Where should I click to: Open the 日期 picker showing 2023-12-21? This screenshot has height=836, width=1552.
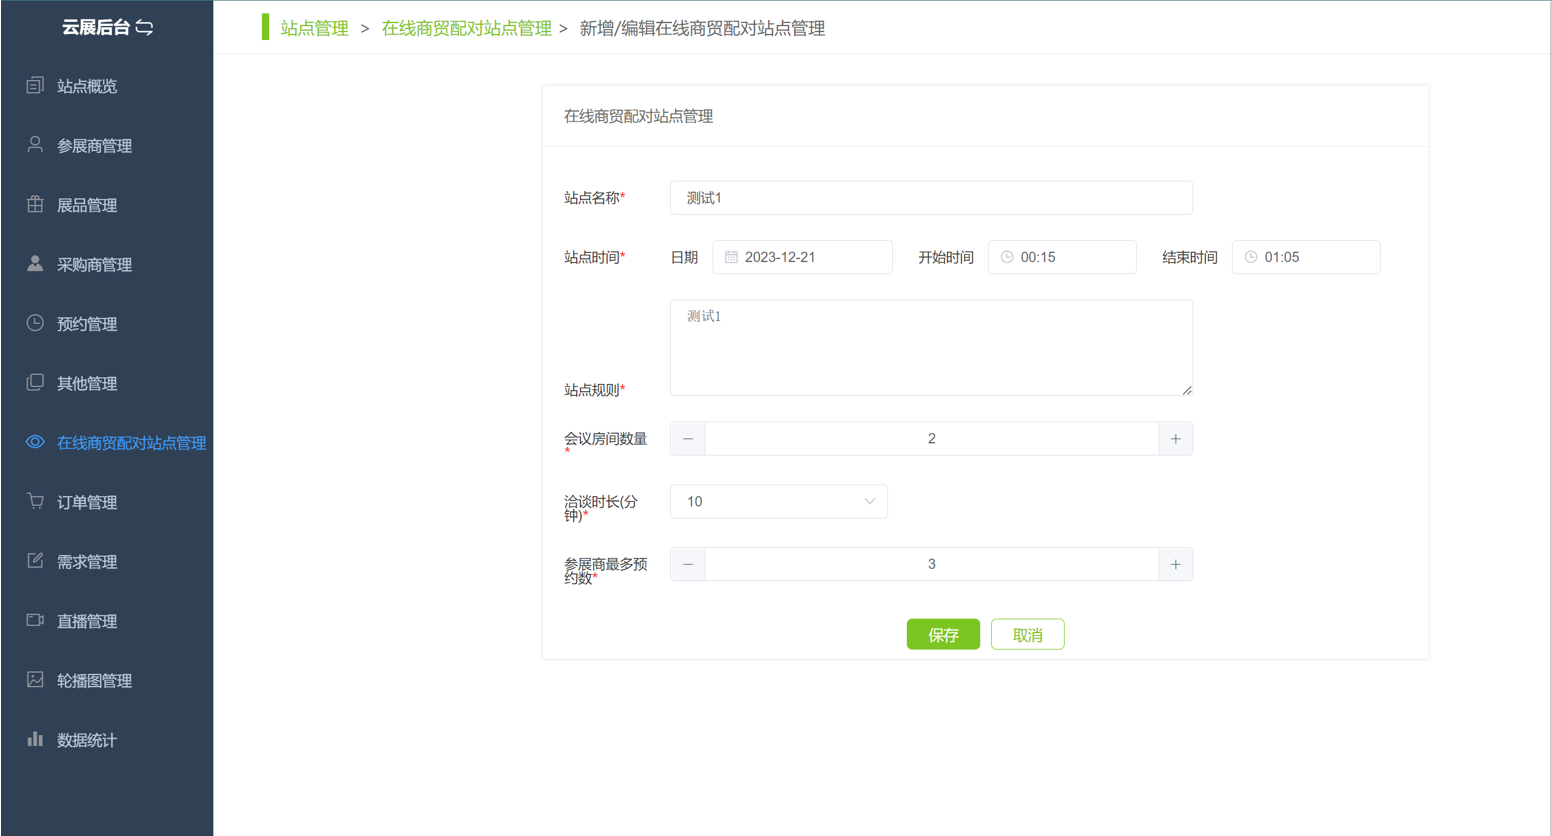pyautogui.click(x=802, y=257)
